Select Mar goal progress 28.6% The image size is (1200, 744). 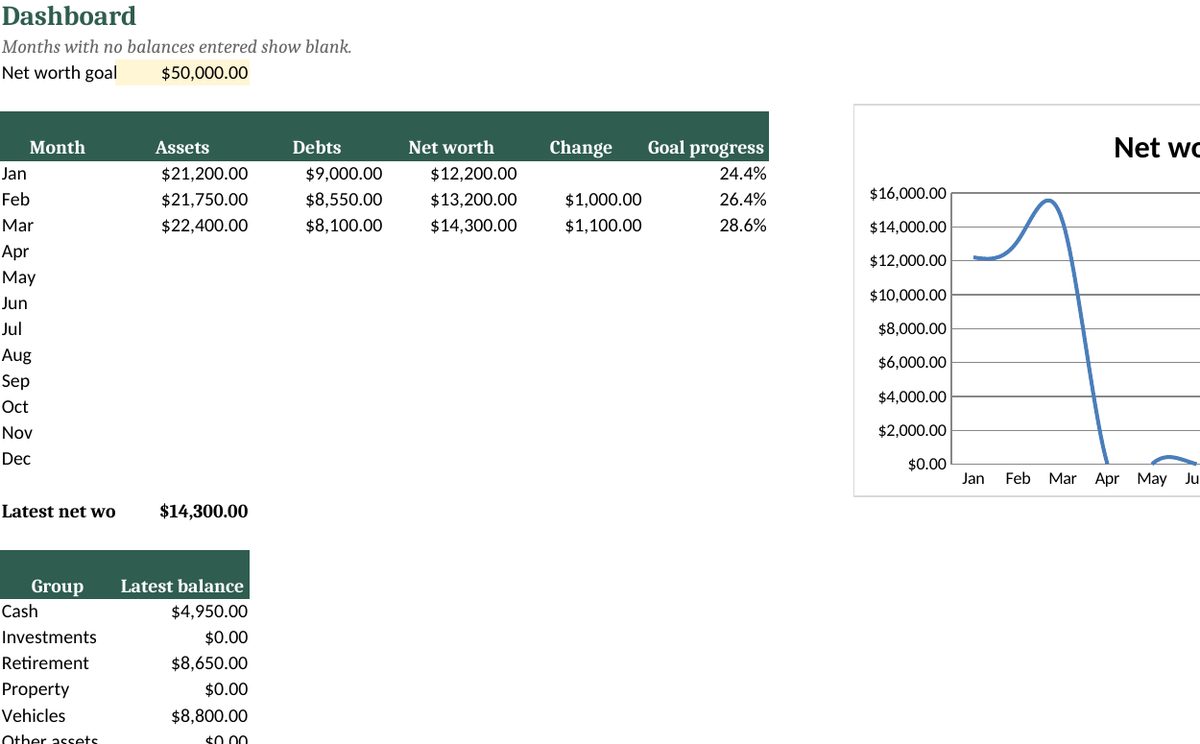click(x=743, y=225)
